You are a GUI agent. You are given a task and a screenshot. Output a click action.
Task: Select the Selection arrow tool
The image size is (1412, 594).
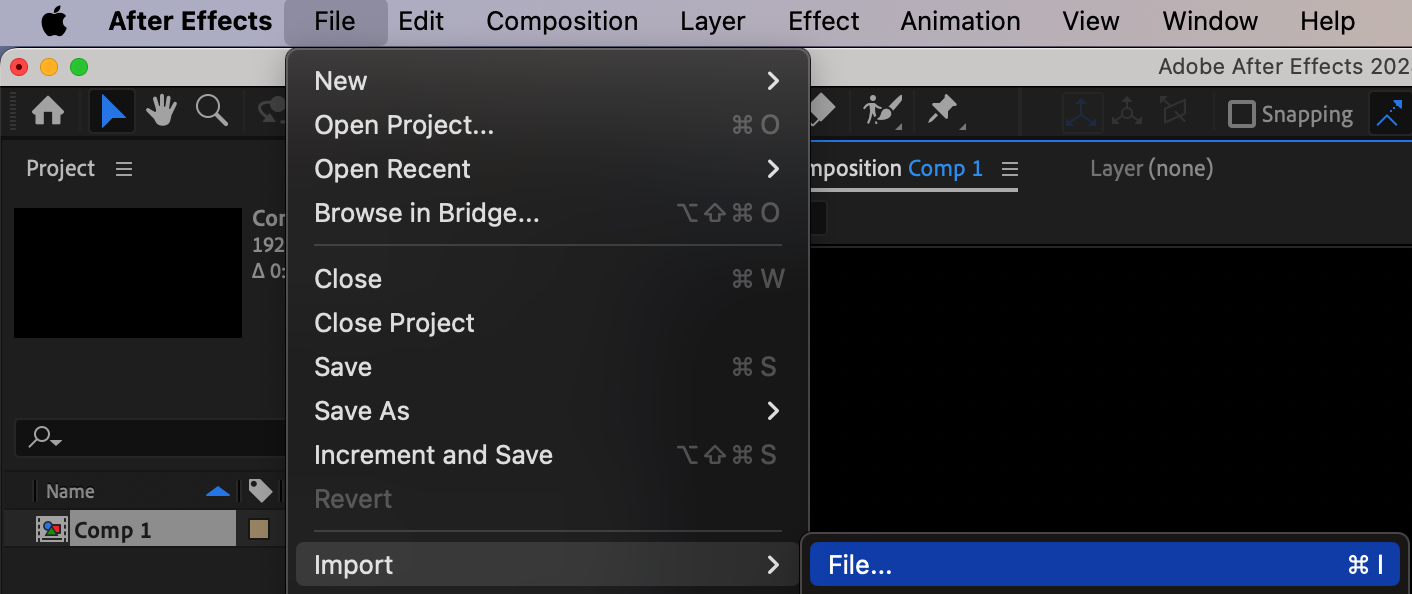113,111
